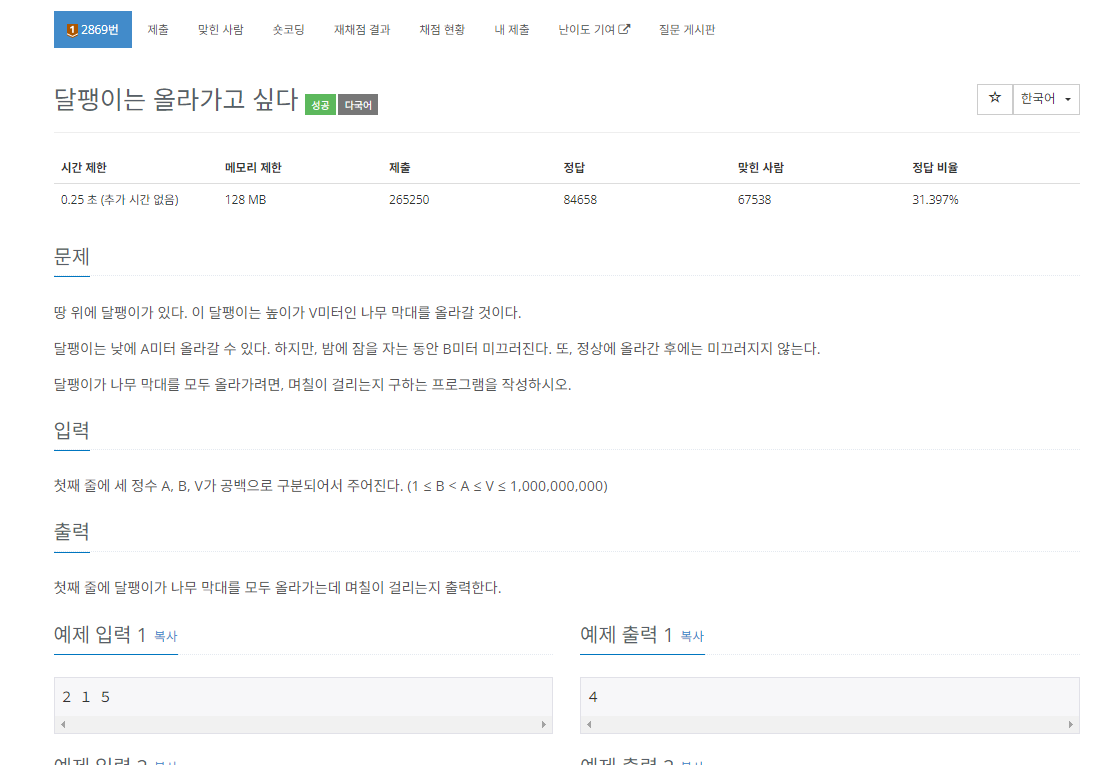The image size is (1117, 765).
Task: Click the memory limit value "128 MB"
Action: tap(246, 200)
